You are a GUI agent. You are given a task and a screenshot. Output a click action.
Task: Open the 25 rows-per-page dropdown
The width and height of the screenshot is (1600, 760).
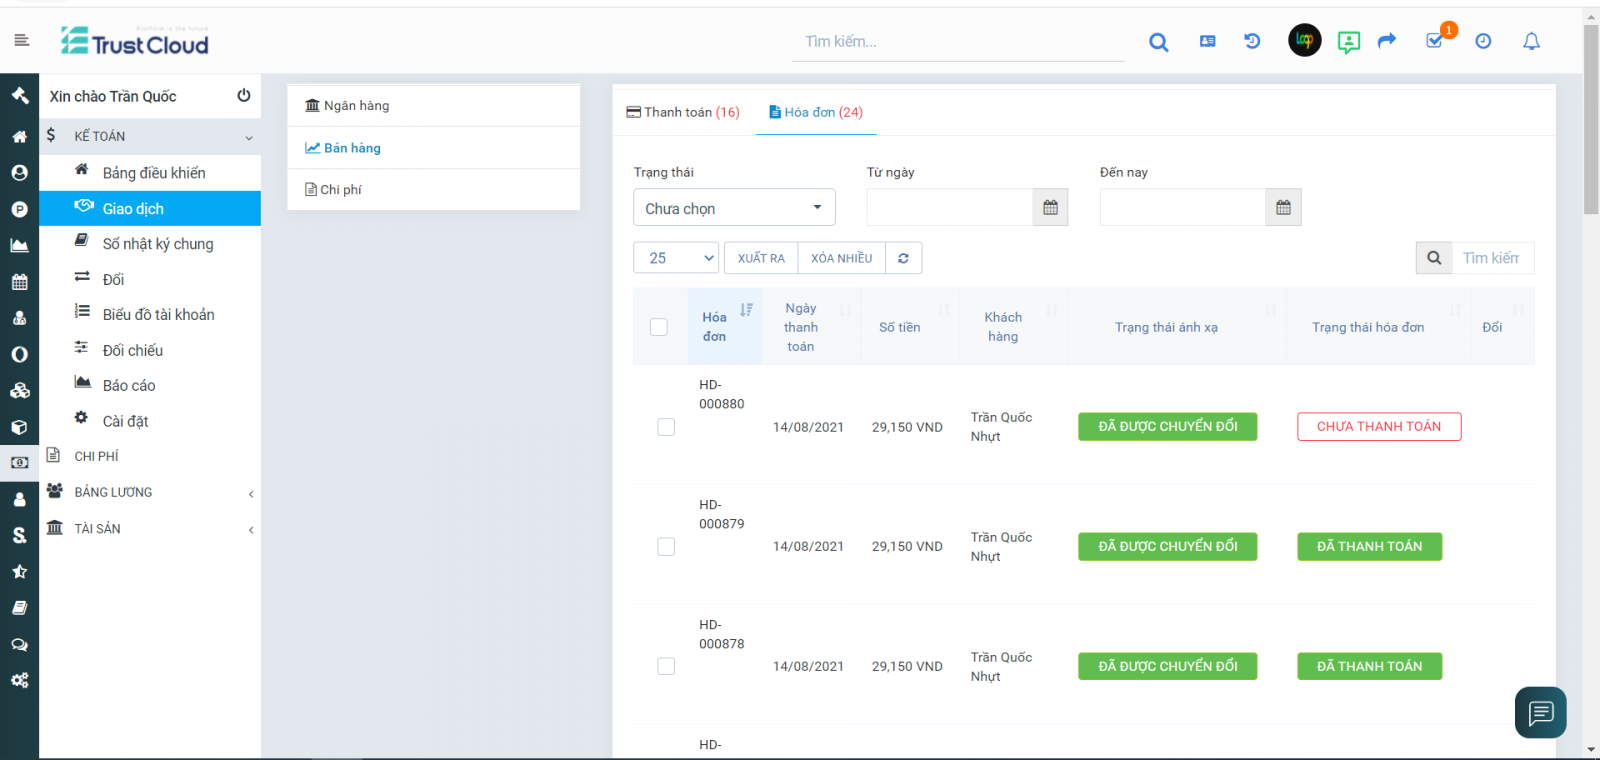[677, 258]
